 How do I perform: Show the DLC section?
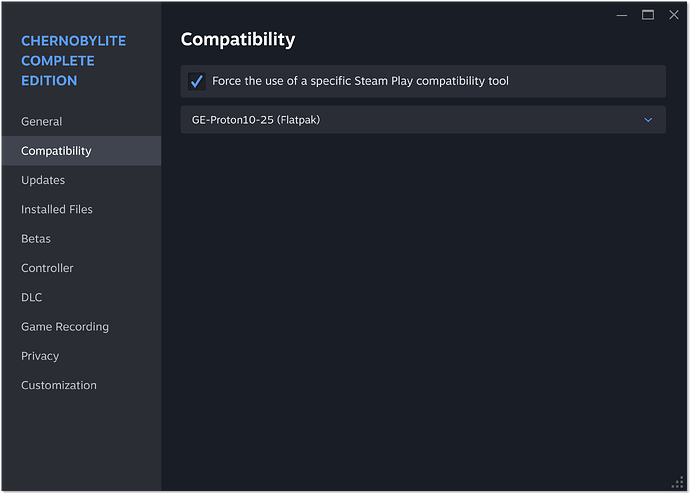(x=32, y=298)
